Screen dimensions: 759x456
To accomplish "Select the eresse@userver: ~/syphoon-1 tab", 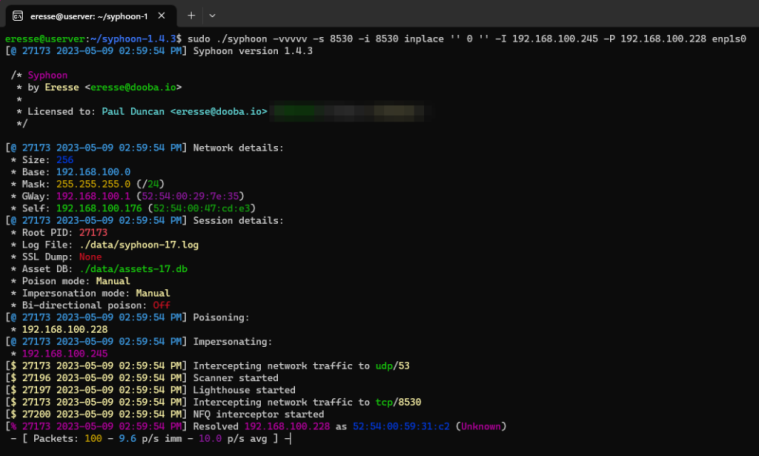I will pyautogui.click(x=91, y=16).
